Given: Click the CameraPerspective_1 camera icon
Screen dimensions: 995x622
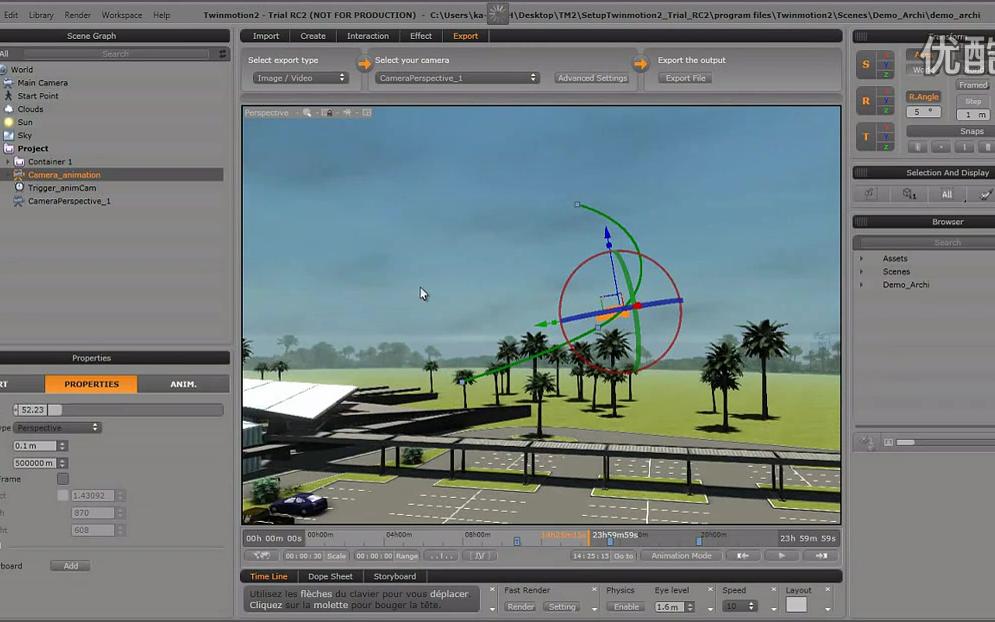Looking at the screenshot, I should click(18, 201).
